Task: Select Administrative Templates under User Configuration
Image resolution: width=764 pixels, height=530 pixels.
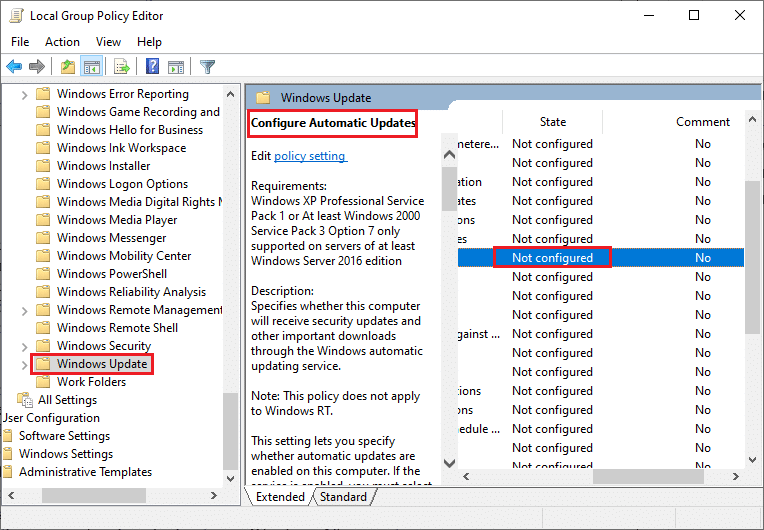Action: [85, 472]
